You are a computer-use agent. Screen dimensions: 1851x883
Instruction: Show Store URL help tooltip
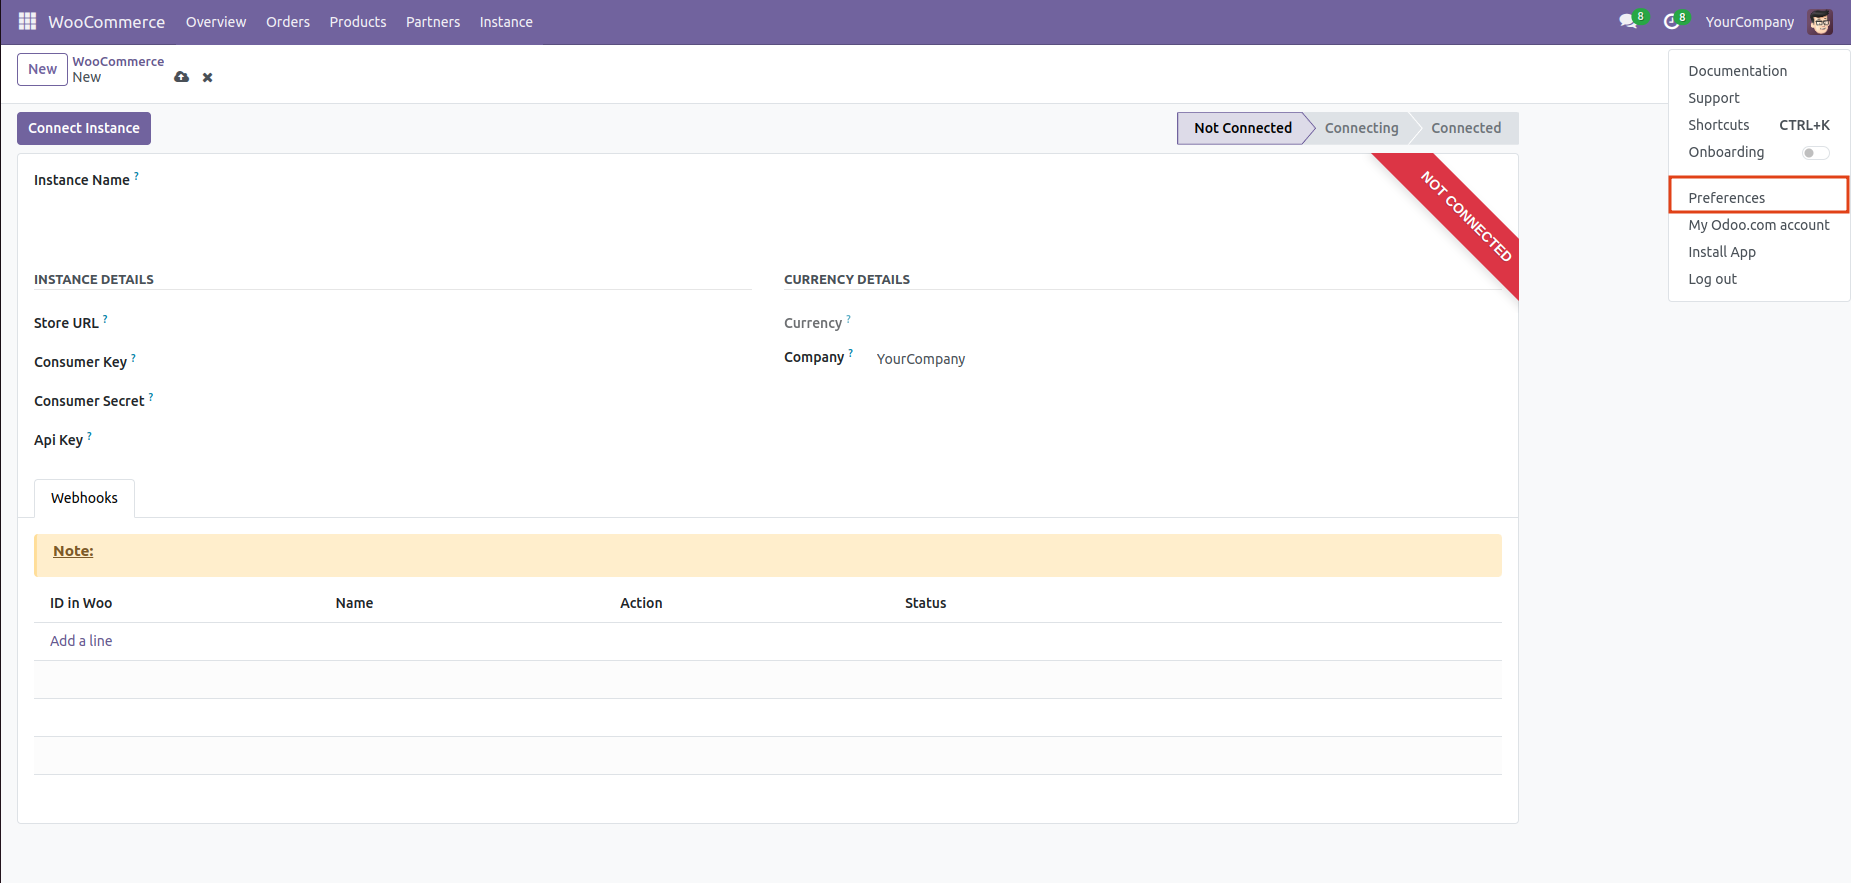coord(105,318)
